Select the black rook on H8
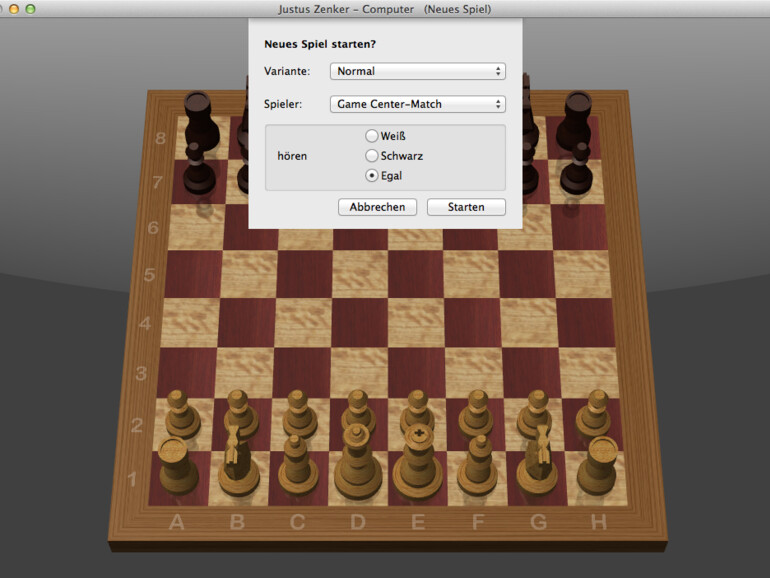 tap(574, 121)
